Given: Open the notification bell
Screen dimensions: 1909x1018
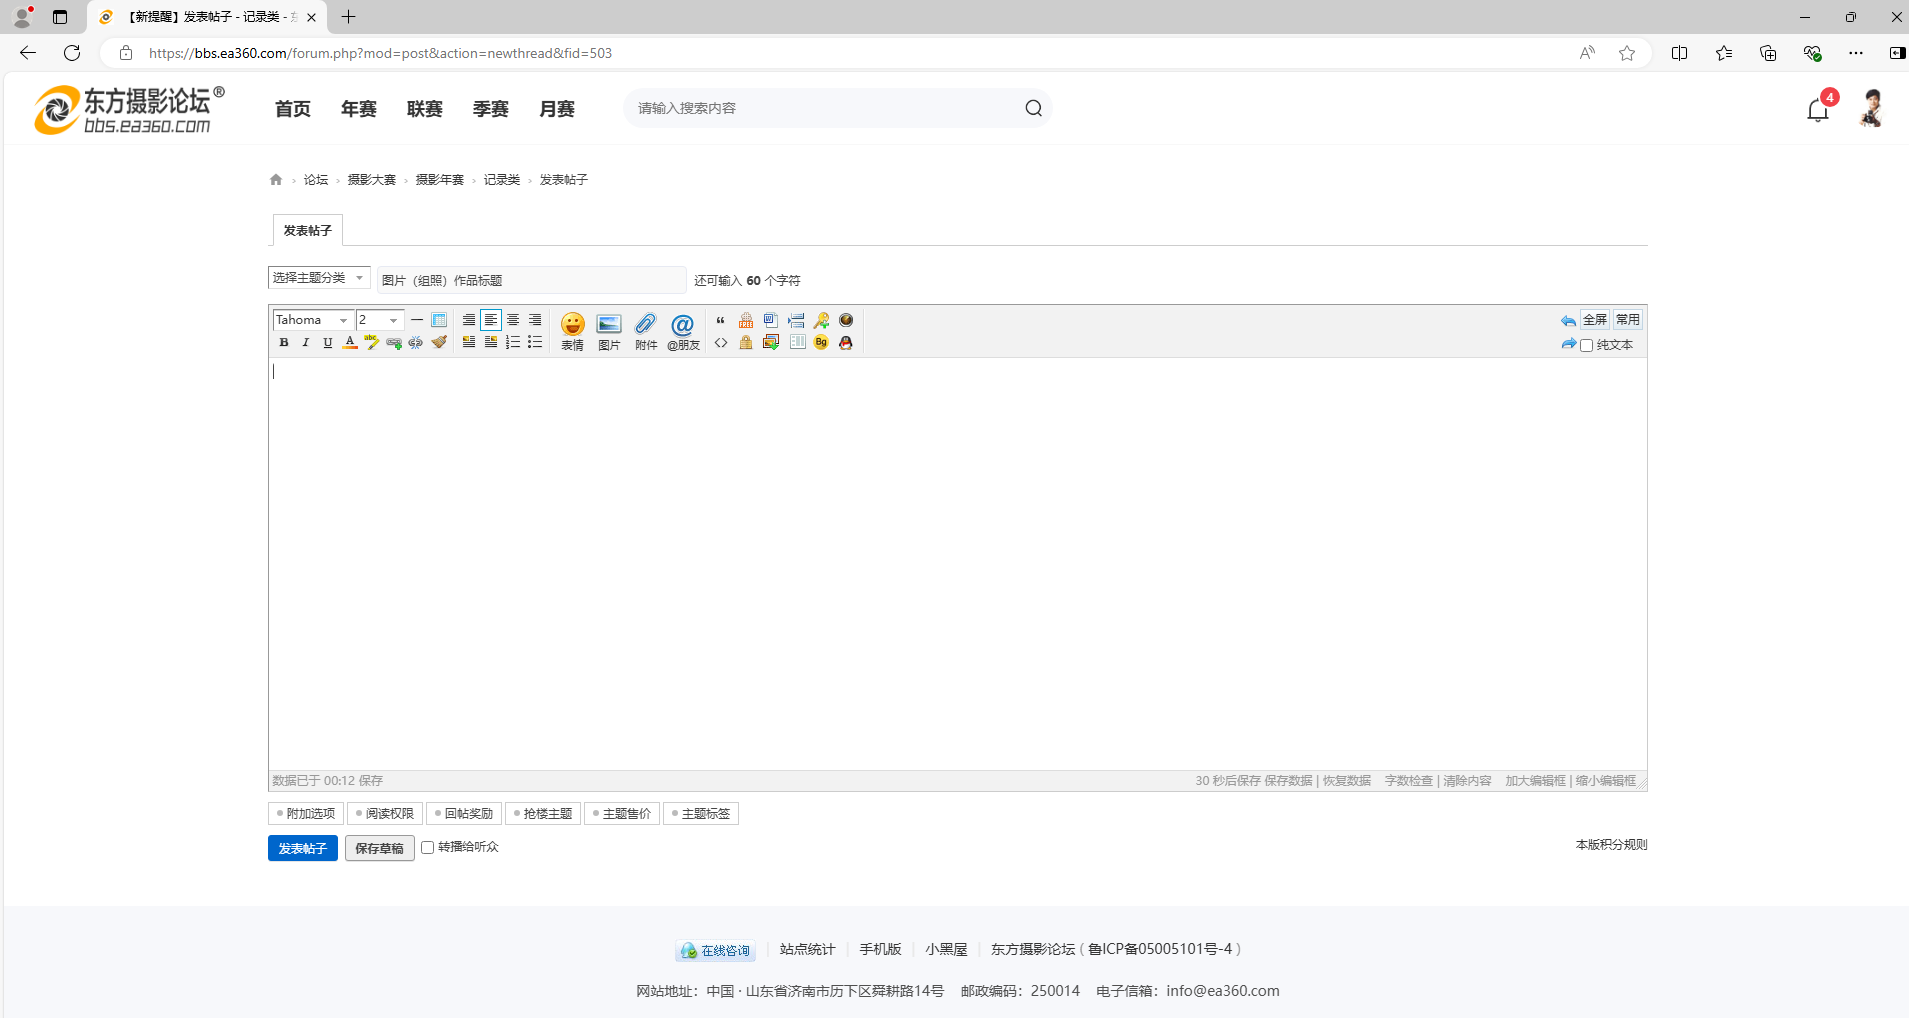Looking at the screenshot, I should [1818, 110].
